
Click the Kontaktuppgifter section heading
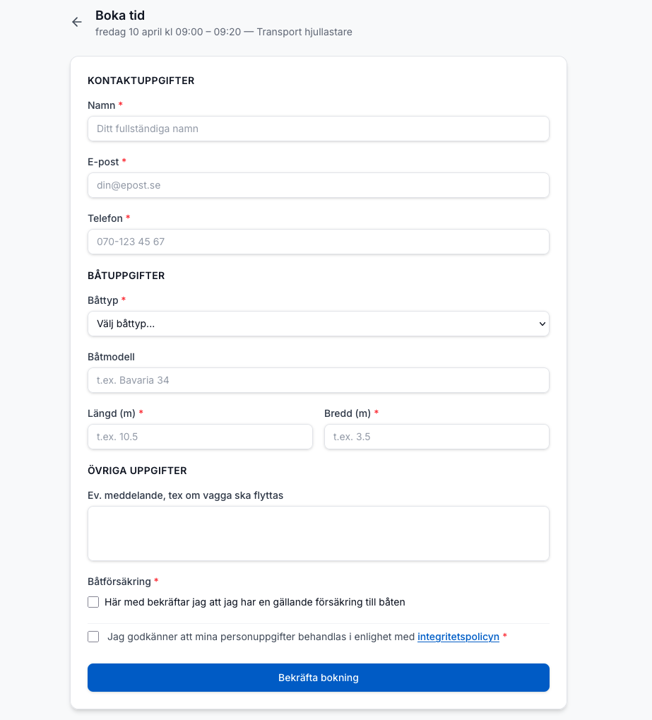tap(141, 81)
